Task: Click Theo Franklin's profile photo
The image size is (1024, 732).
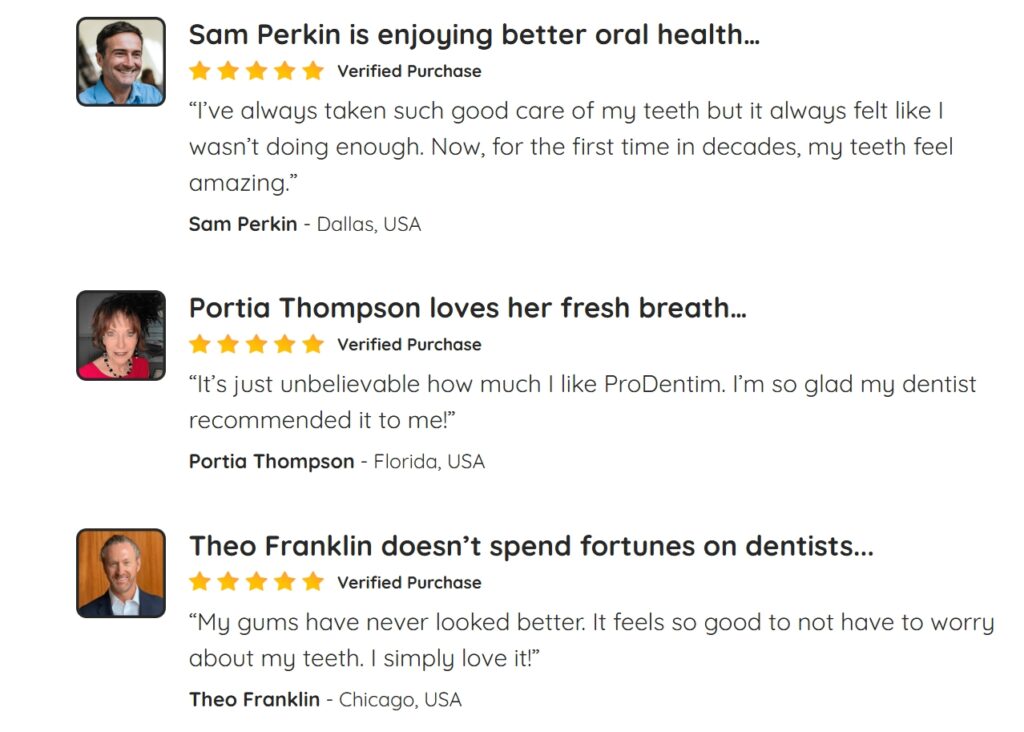Action: click(121, 573)
